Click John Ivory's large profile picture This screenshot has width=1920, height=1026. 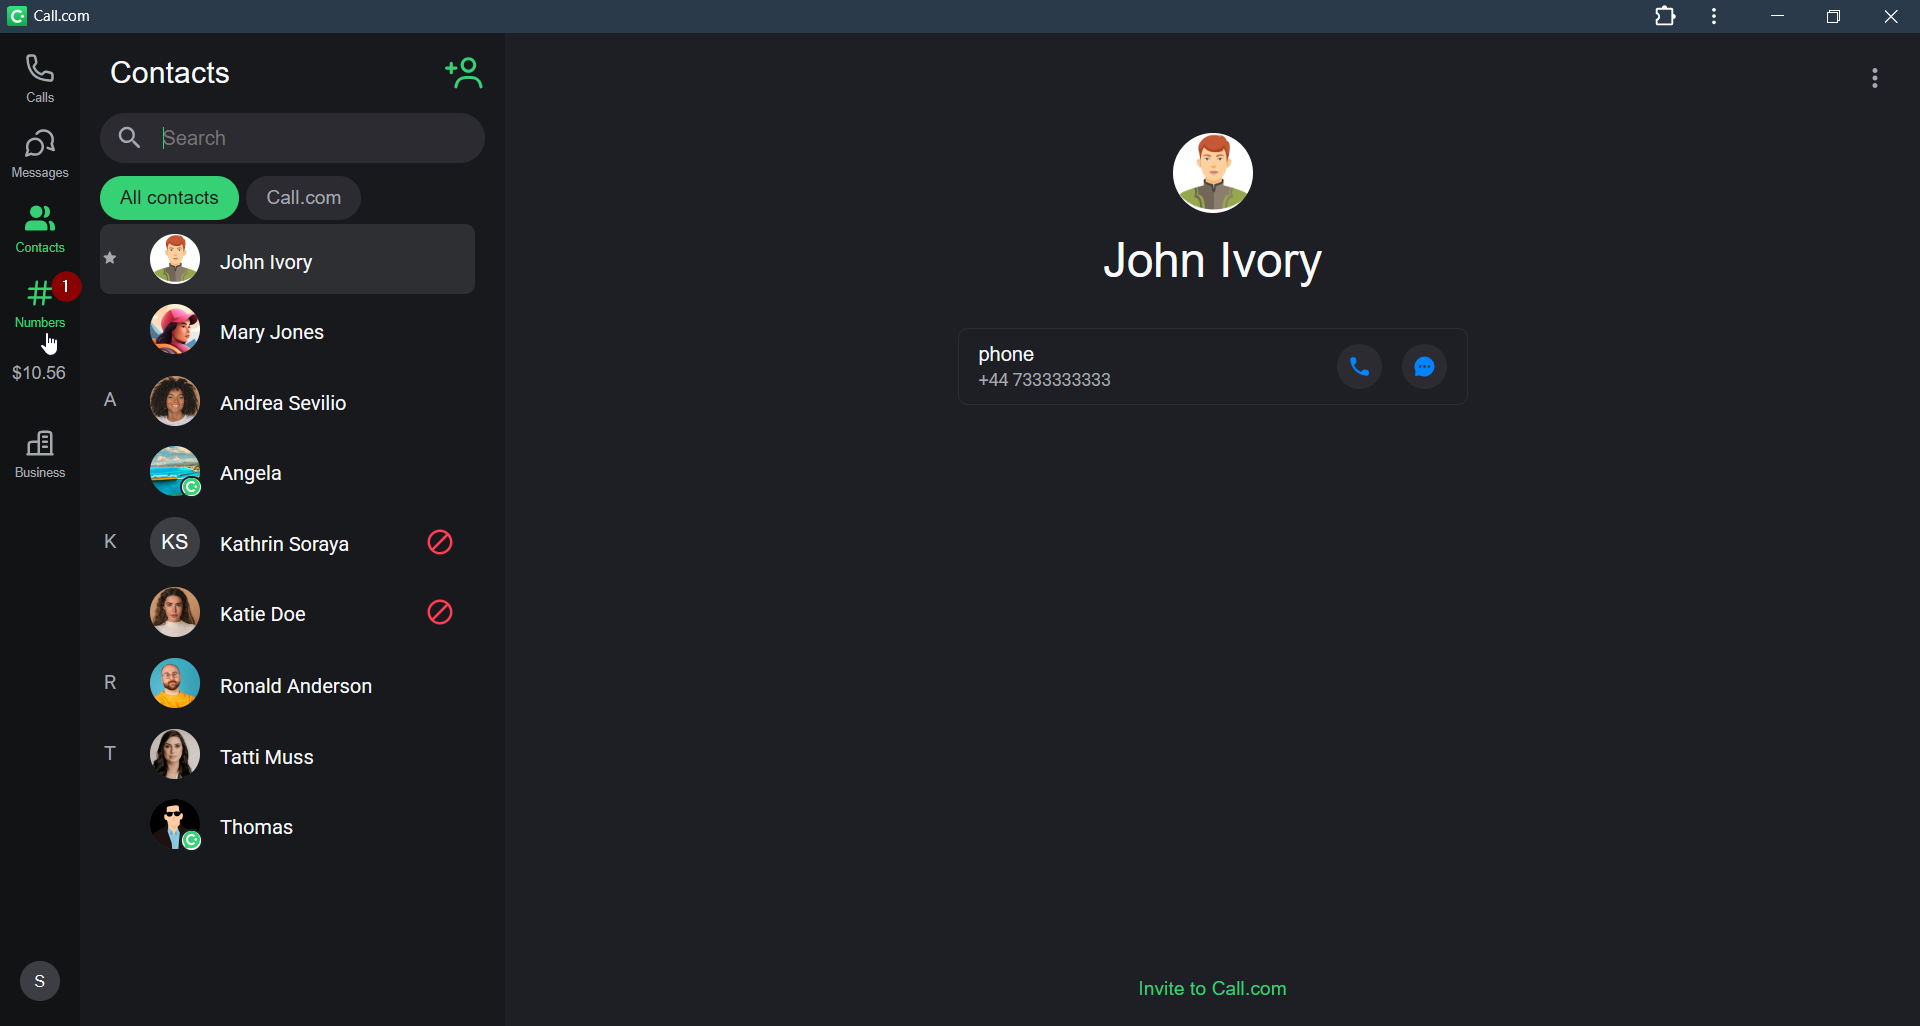(x=1212, y=172)
